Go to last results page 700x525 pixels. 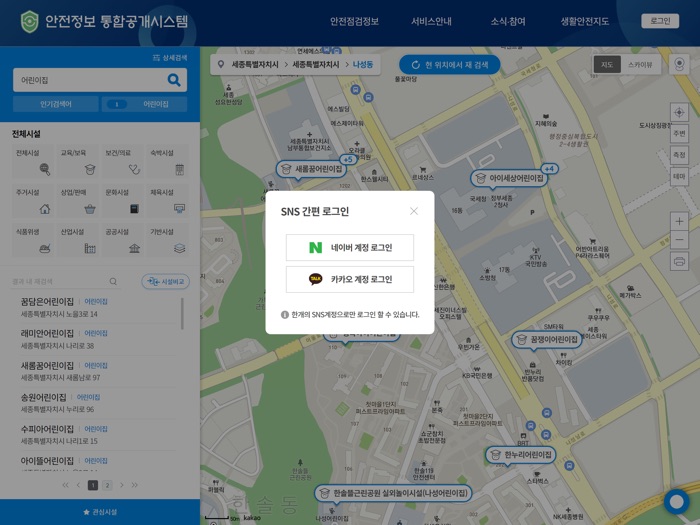134,485
